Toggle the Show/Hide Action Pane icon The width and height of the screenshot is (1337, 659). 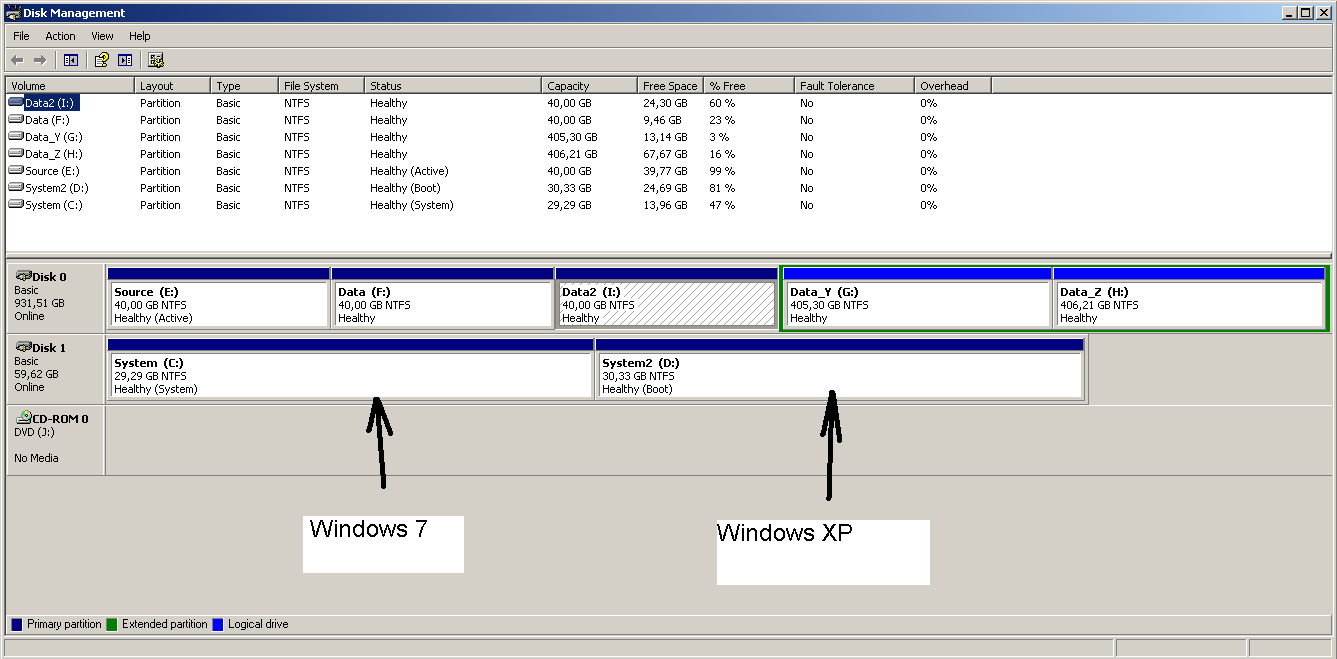(x=125, y=60)
